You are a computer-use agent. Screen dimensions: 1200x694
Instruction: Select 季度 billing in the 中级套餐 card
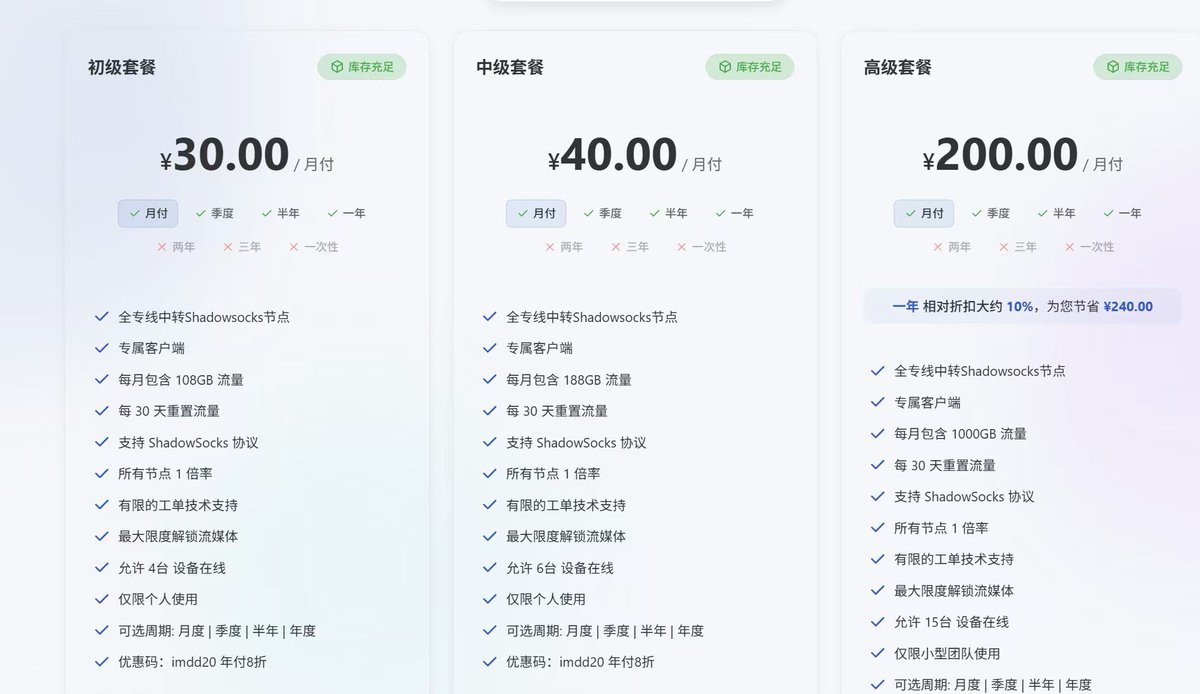[602, 213]
